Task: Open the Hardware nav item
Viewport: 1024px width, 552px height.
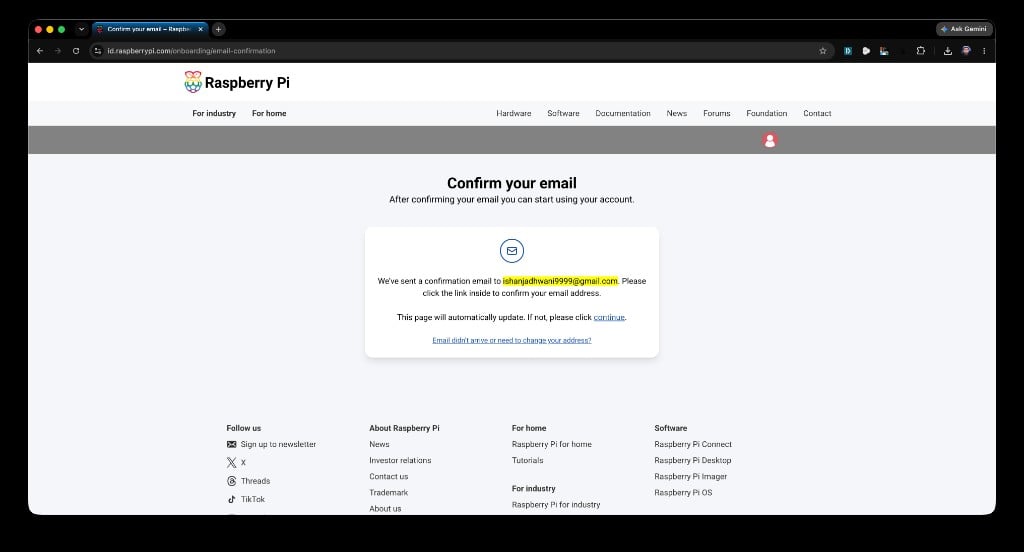Action: point(513,114)
